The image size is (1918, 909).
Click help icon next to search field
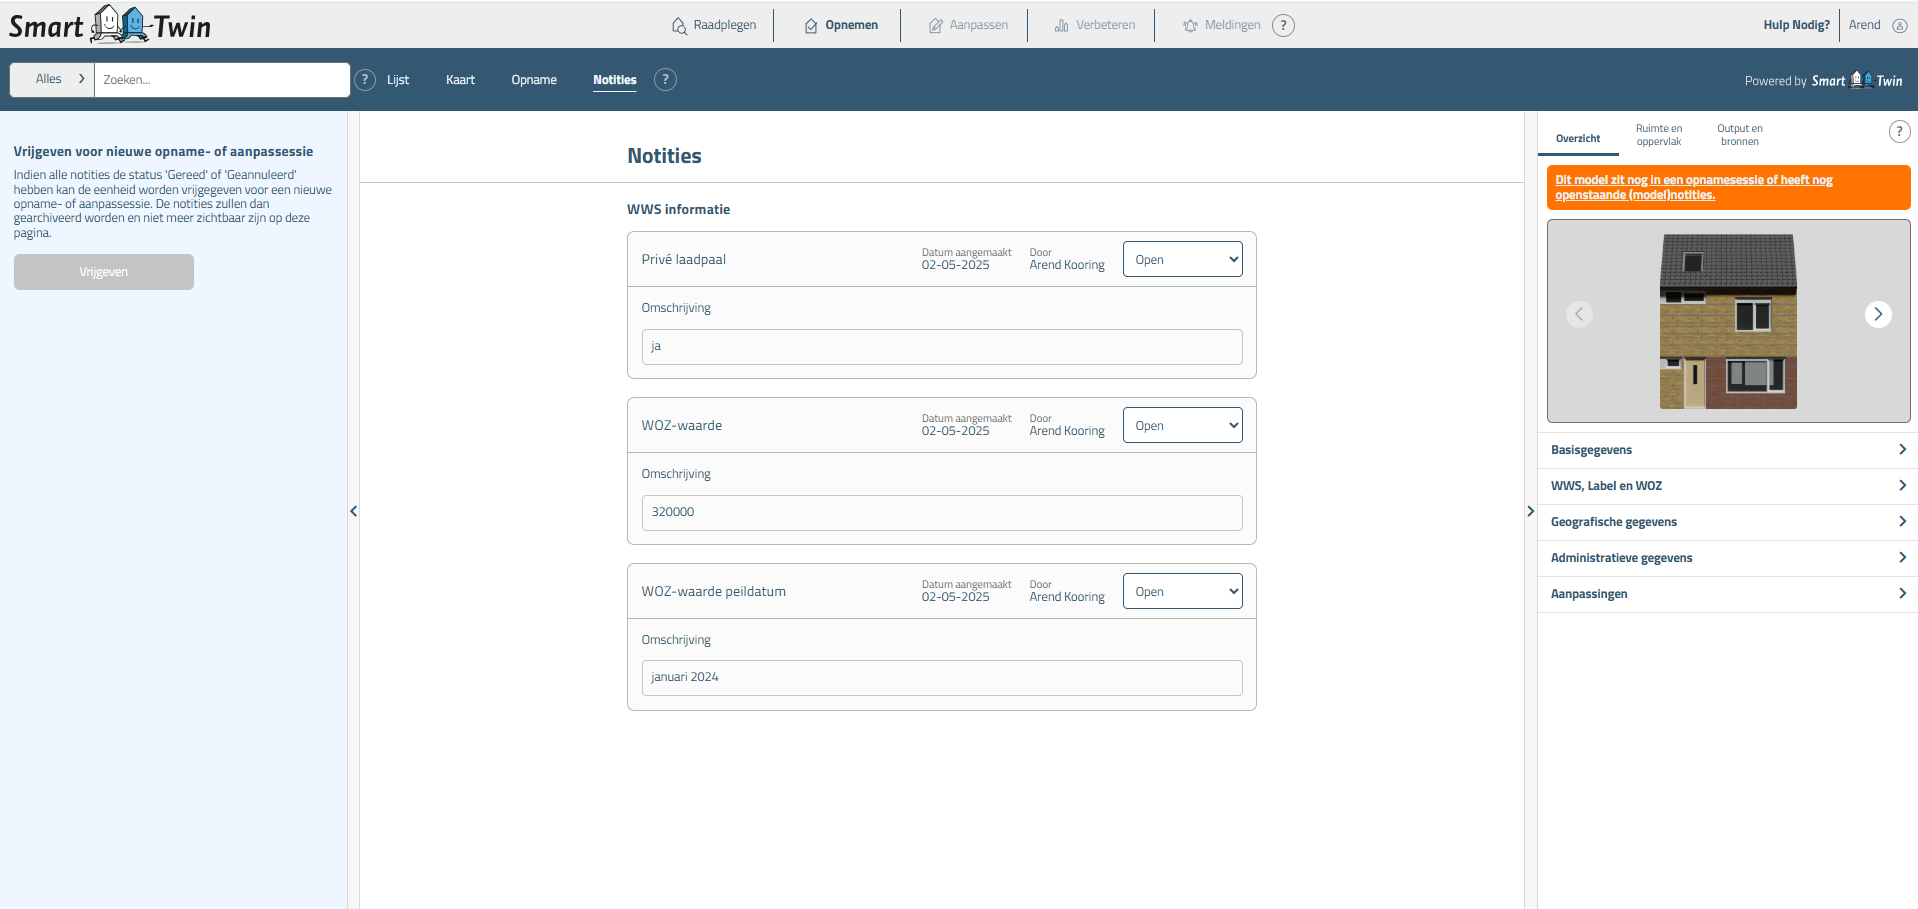366,80
